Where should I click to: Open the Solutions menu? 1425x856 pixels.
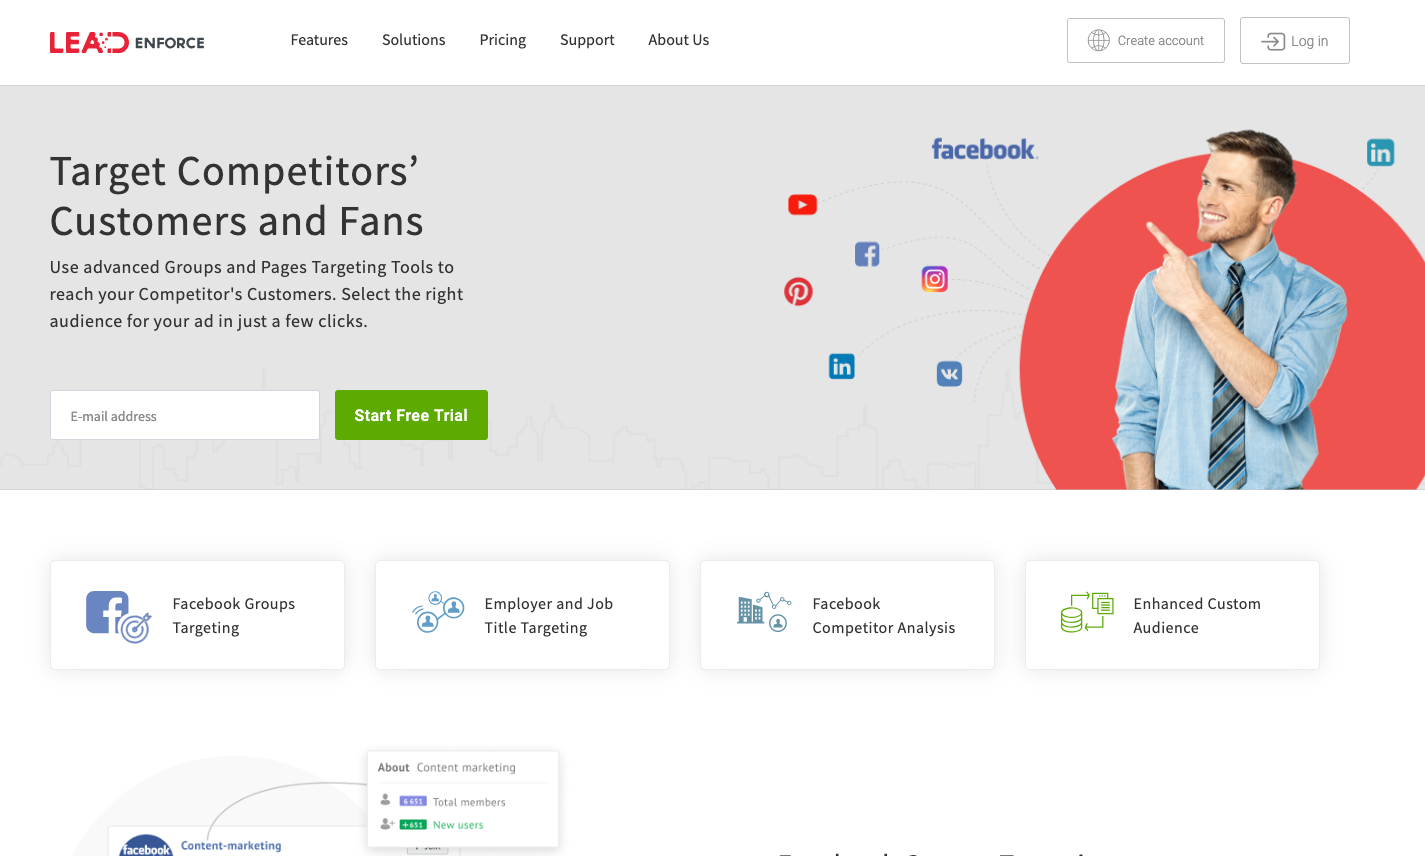413,40
